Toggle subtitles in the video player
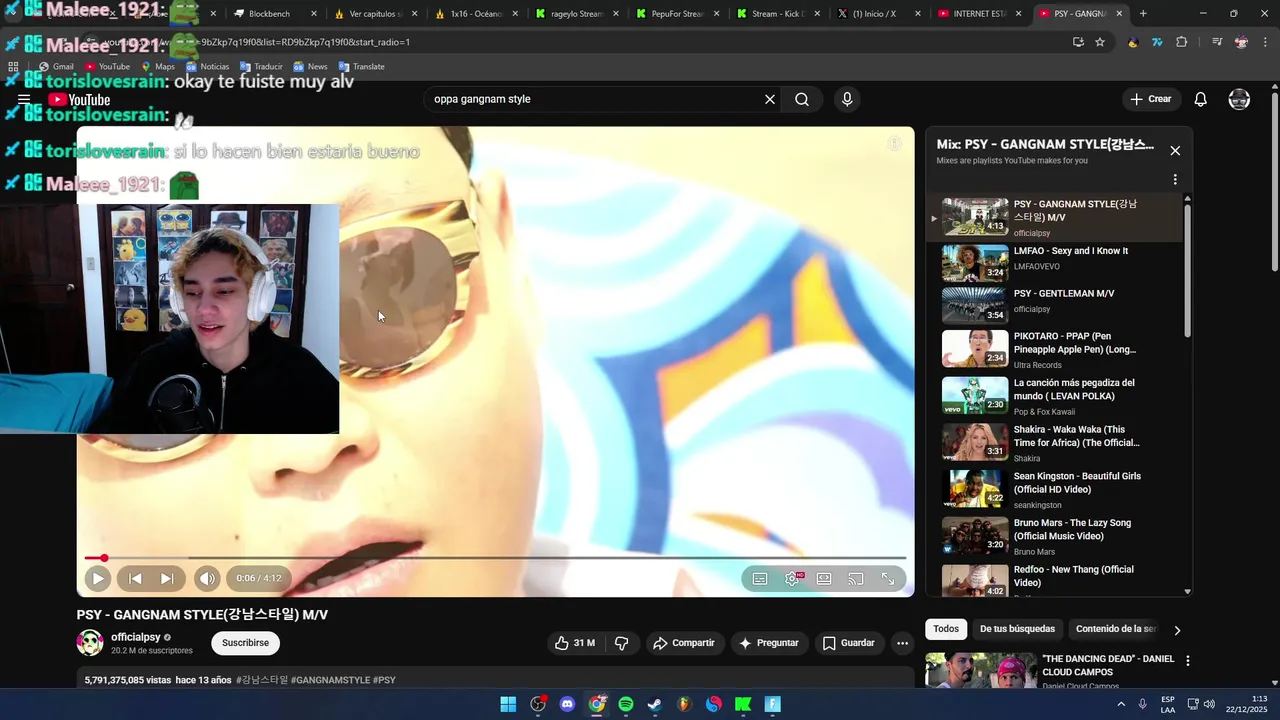The height and width of the screenshot is (720, 1280). (760, 578)
